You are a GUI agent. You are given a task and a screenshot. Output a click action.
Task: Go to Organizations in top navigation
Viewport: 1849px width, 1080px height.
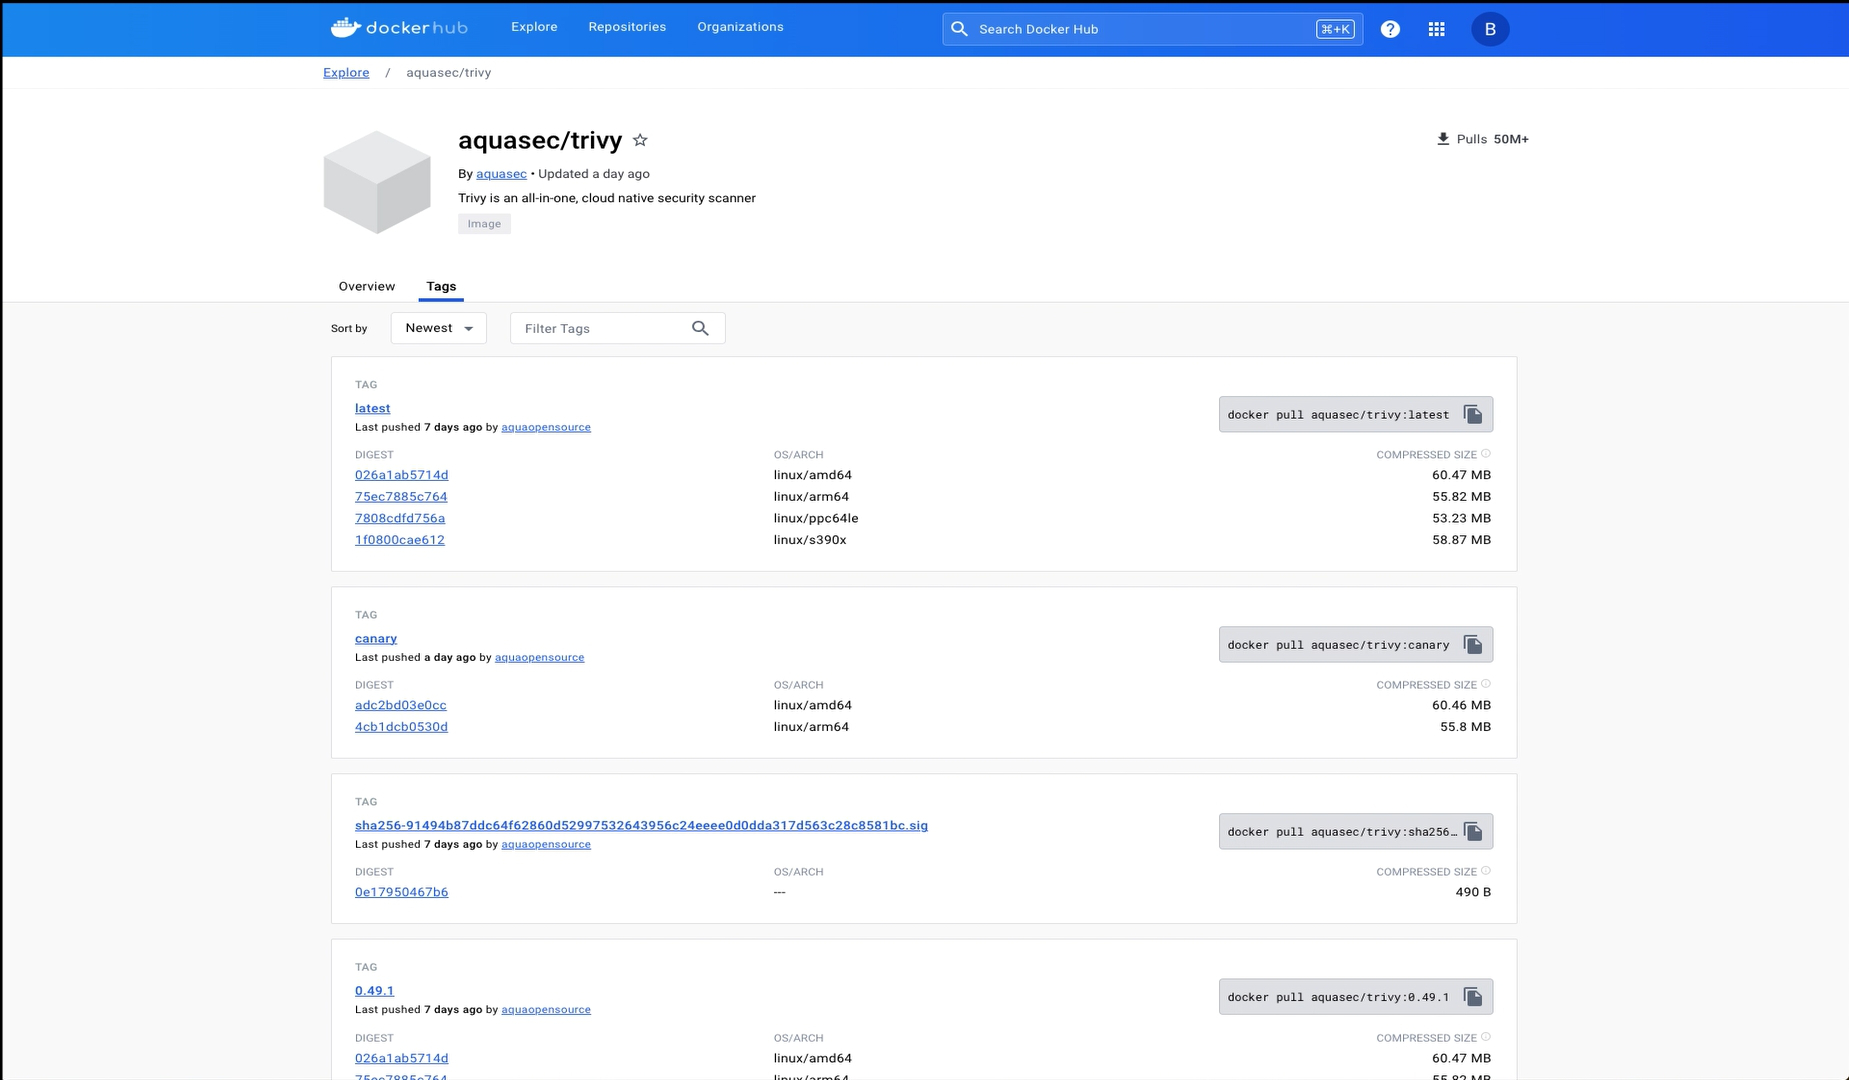click(740, 27)
